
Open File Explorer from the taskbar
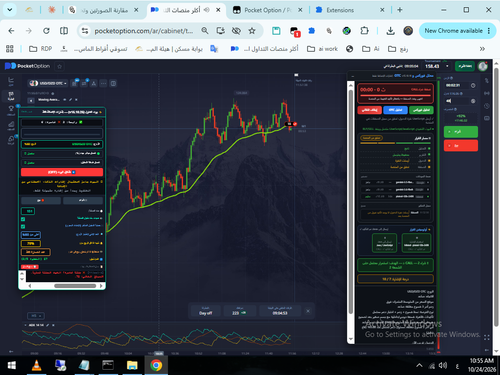point(132,366)
